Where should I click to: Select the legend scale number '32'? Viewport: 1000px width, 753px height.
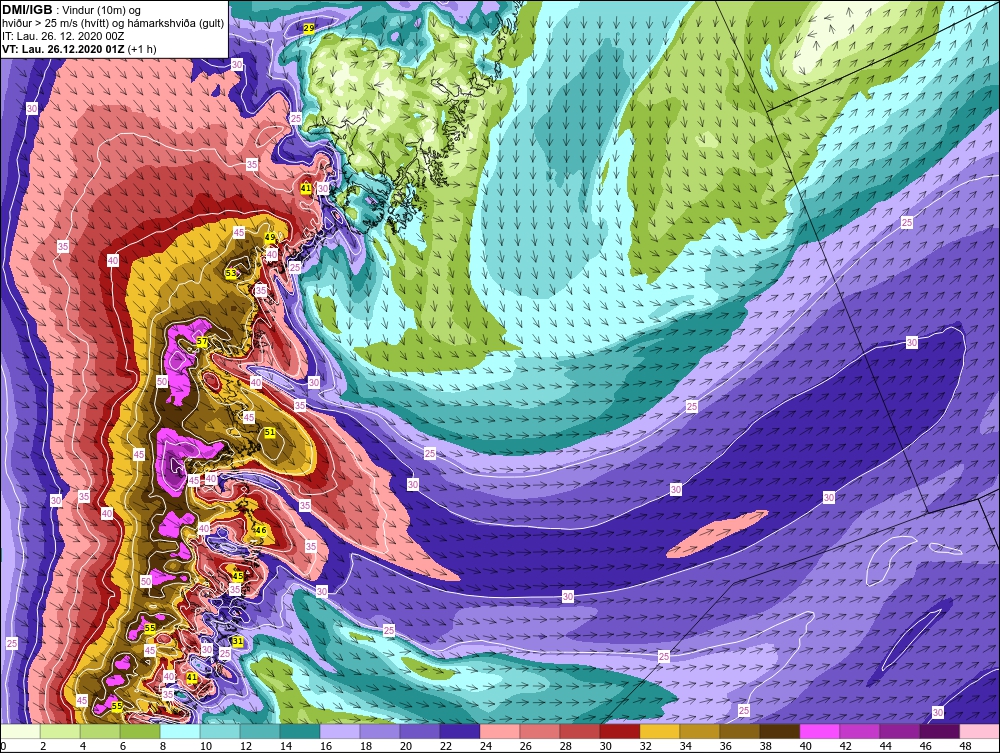pyautogui.click(x=645, y=746)
